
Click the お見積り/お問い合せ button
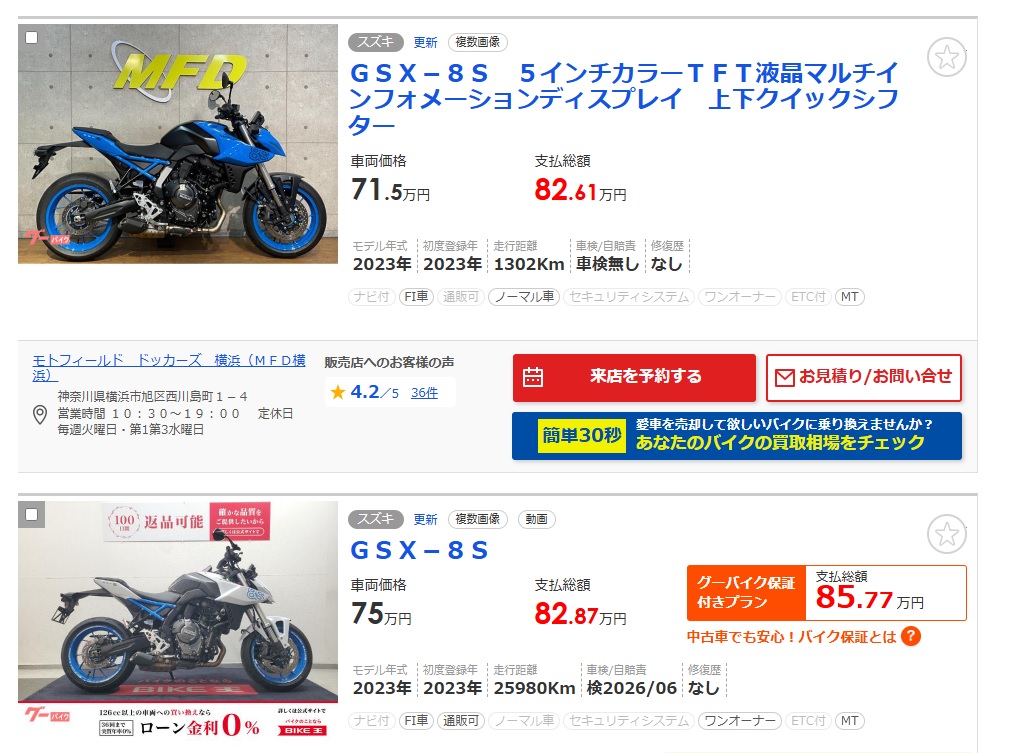point(864,378)
